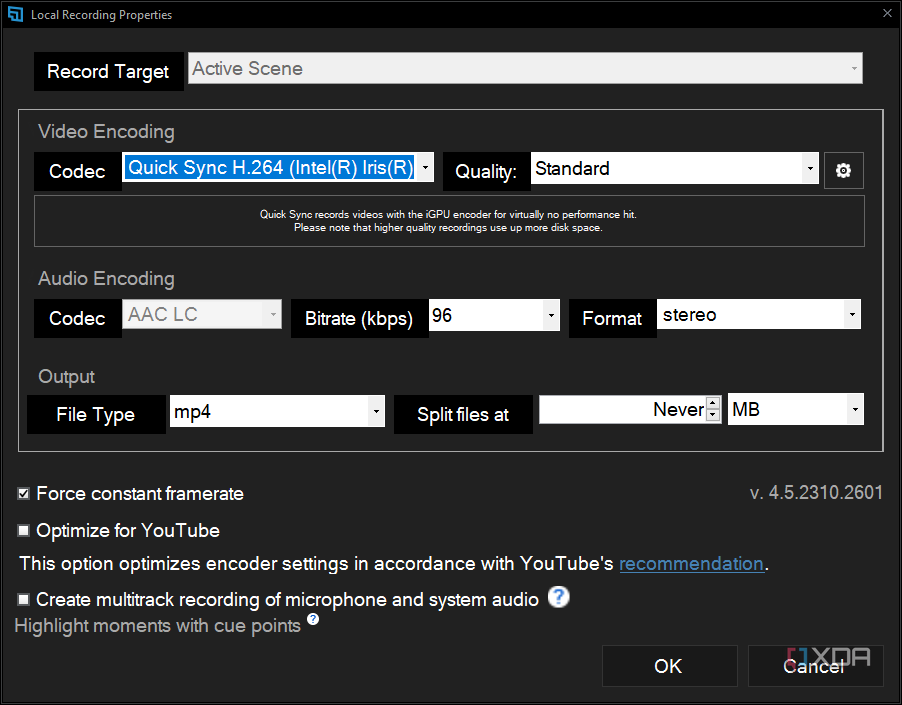Click the Split files at Never field
The image size is (902, 705).
pos(622,409)
